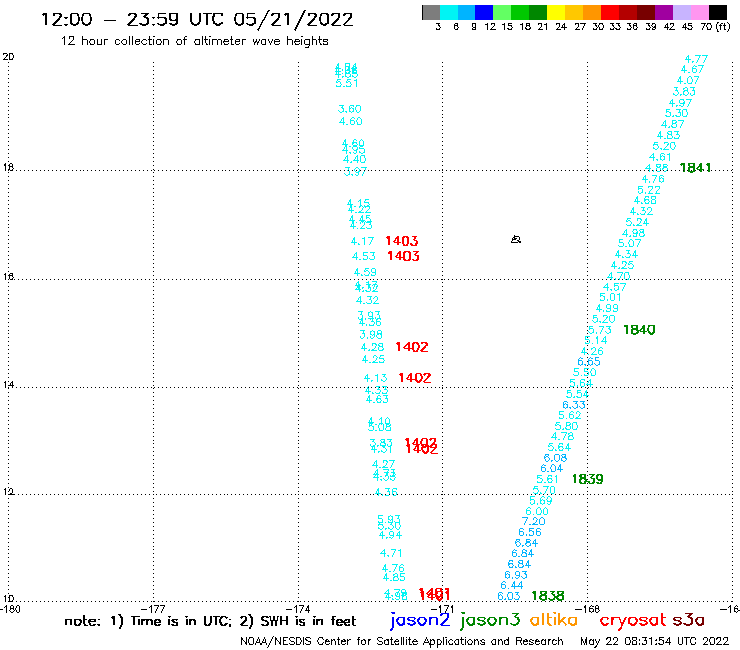The image size is (740, 650).
Task: Click the dark blue swatch in the legend
Action: click(484, 12)
